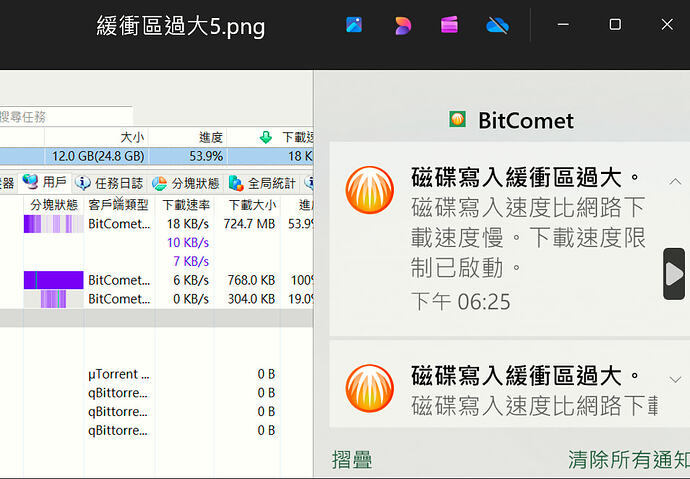Click the 任務日誌 info icon
690x479 pixels.
(x=83, y=183)
